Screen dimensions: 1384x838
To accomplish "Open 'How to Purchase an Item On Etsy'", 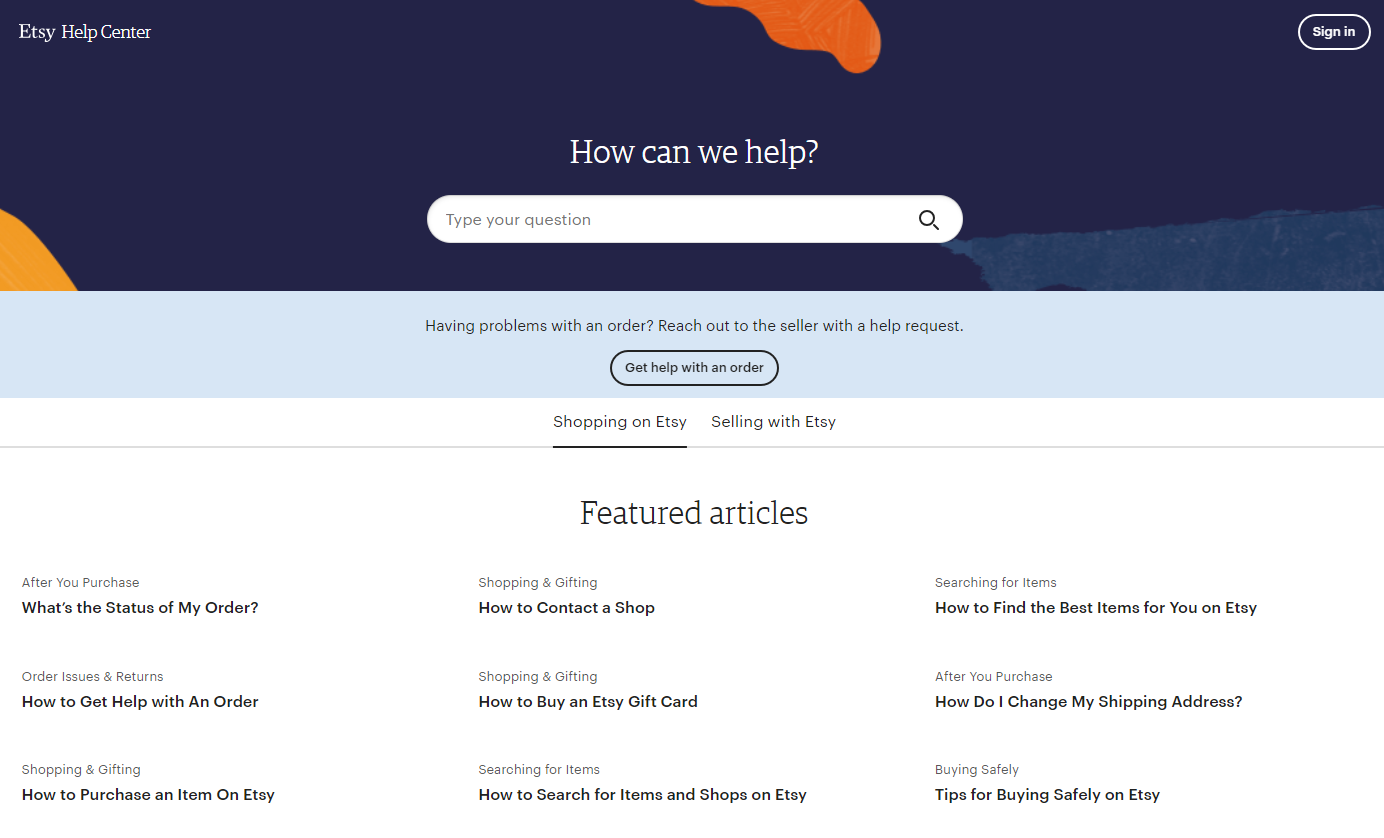I will pos(148,795).
